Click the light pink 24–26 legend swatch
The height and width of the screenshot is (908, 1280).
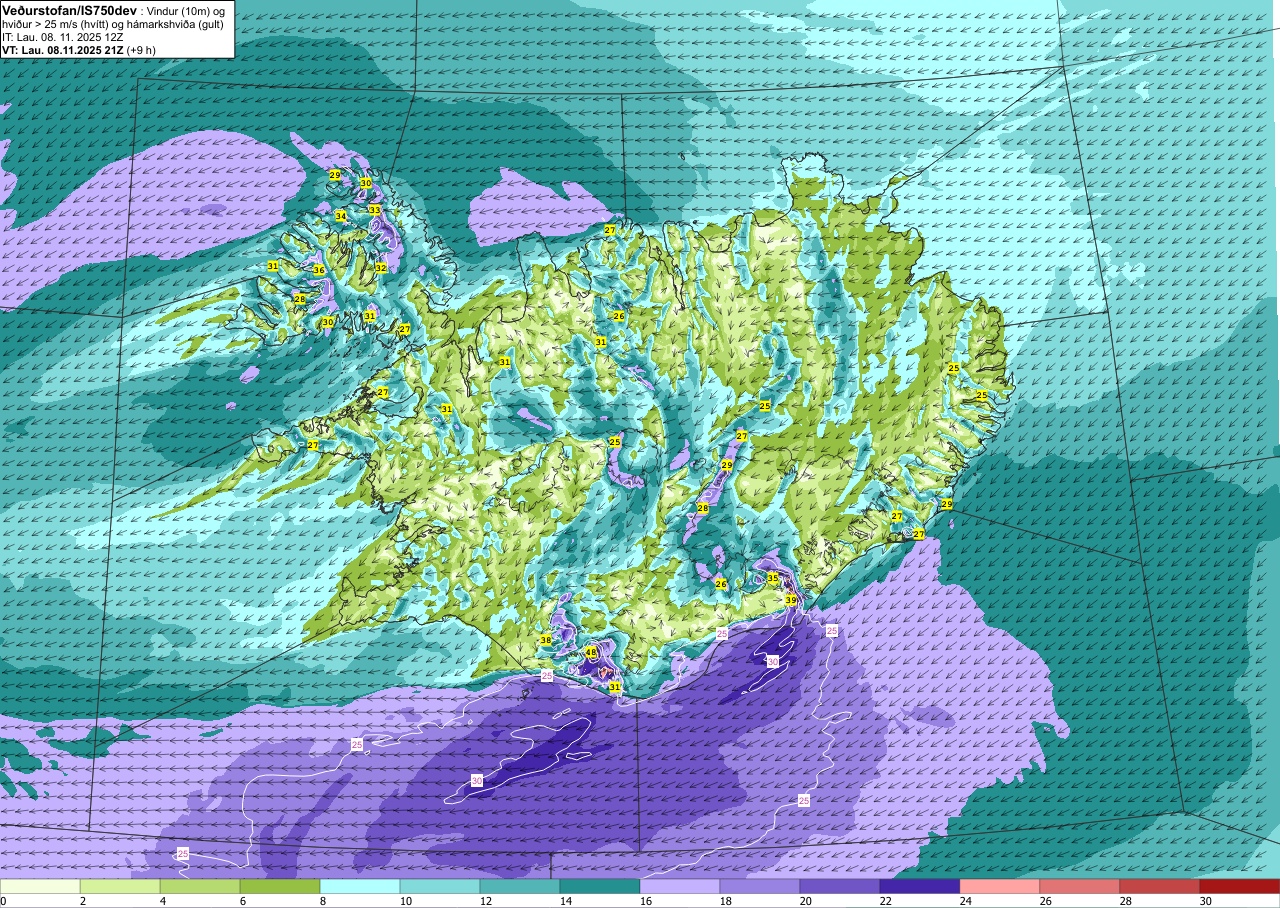click(x=1000, y=886)
